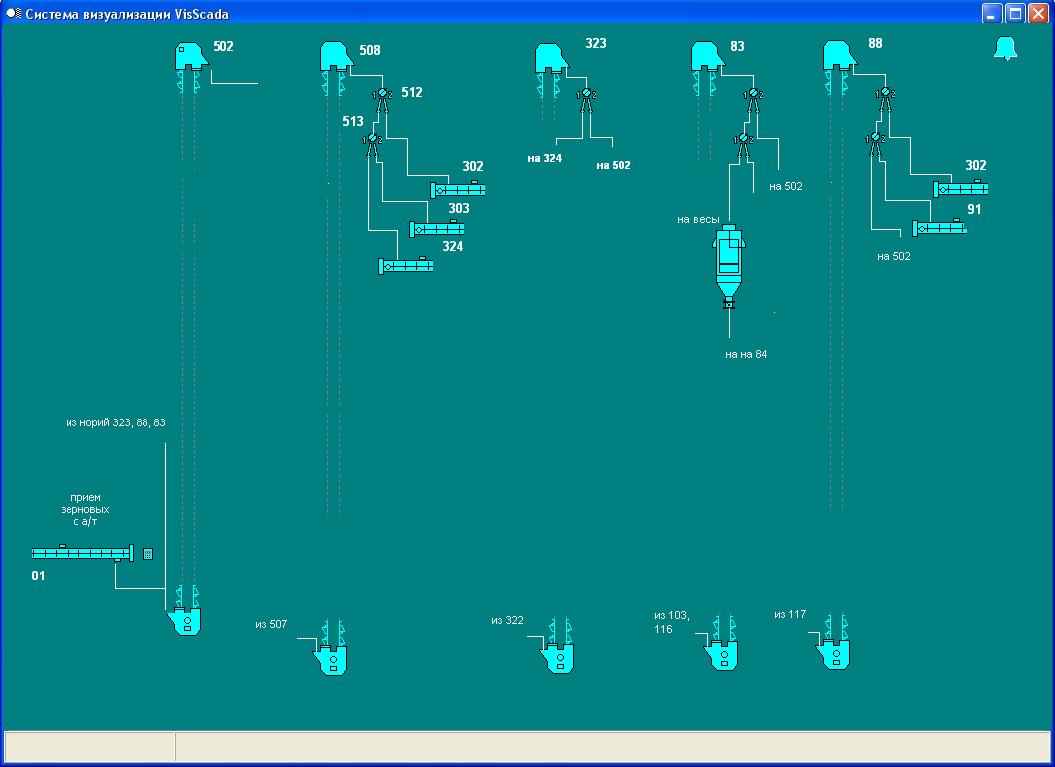The image size is (1055, 767).
Task: Click the alarm bell icon
Action: pos(1005,48)
